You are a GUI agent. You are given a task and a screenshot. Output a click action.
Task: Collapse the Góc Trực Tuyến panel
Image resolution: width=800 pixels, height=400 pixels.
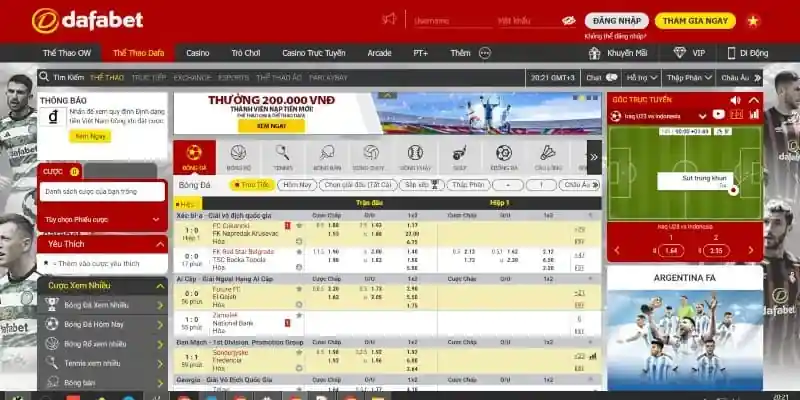(754, 100)
